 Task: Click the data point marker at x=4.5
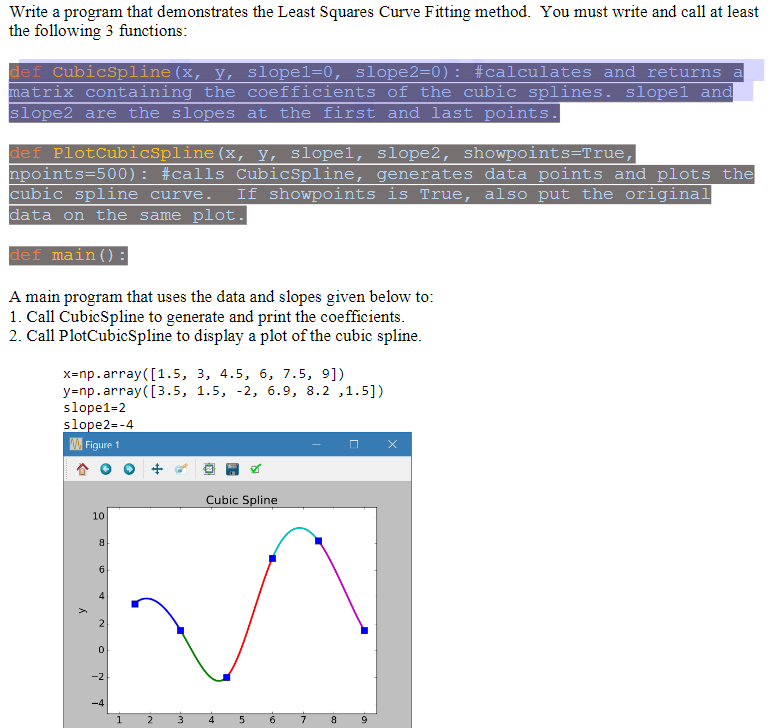226,677
